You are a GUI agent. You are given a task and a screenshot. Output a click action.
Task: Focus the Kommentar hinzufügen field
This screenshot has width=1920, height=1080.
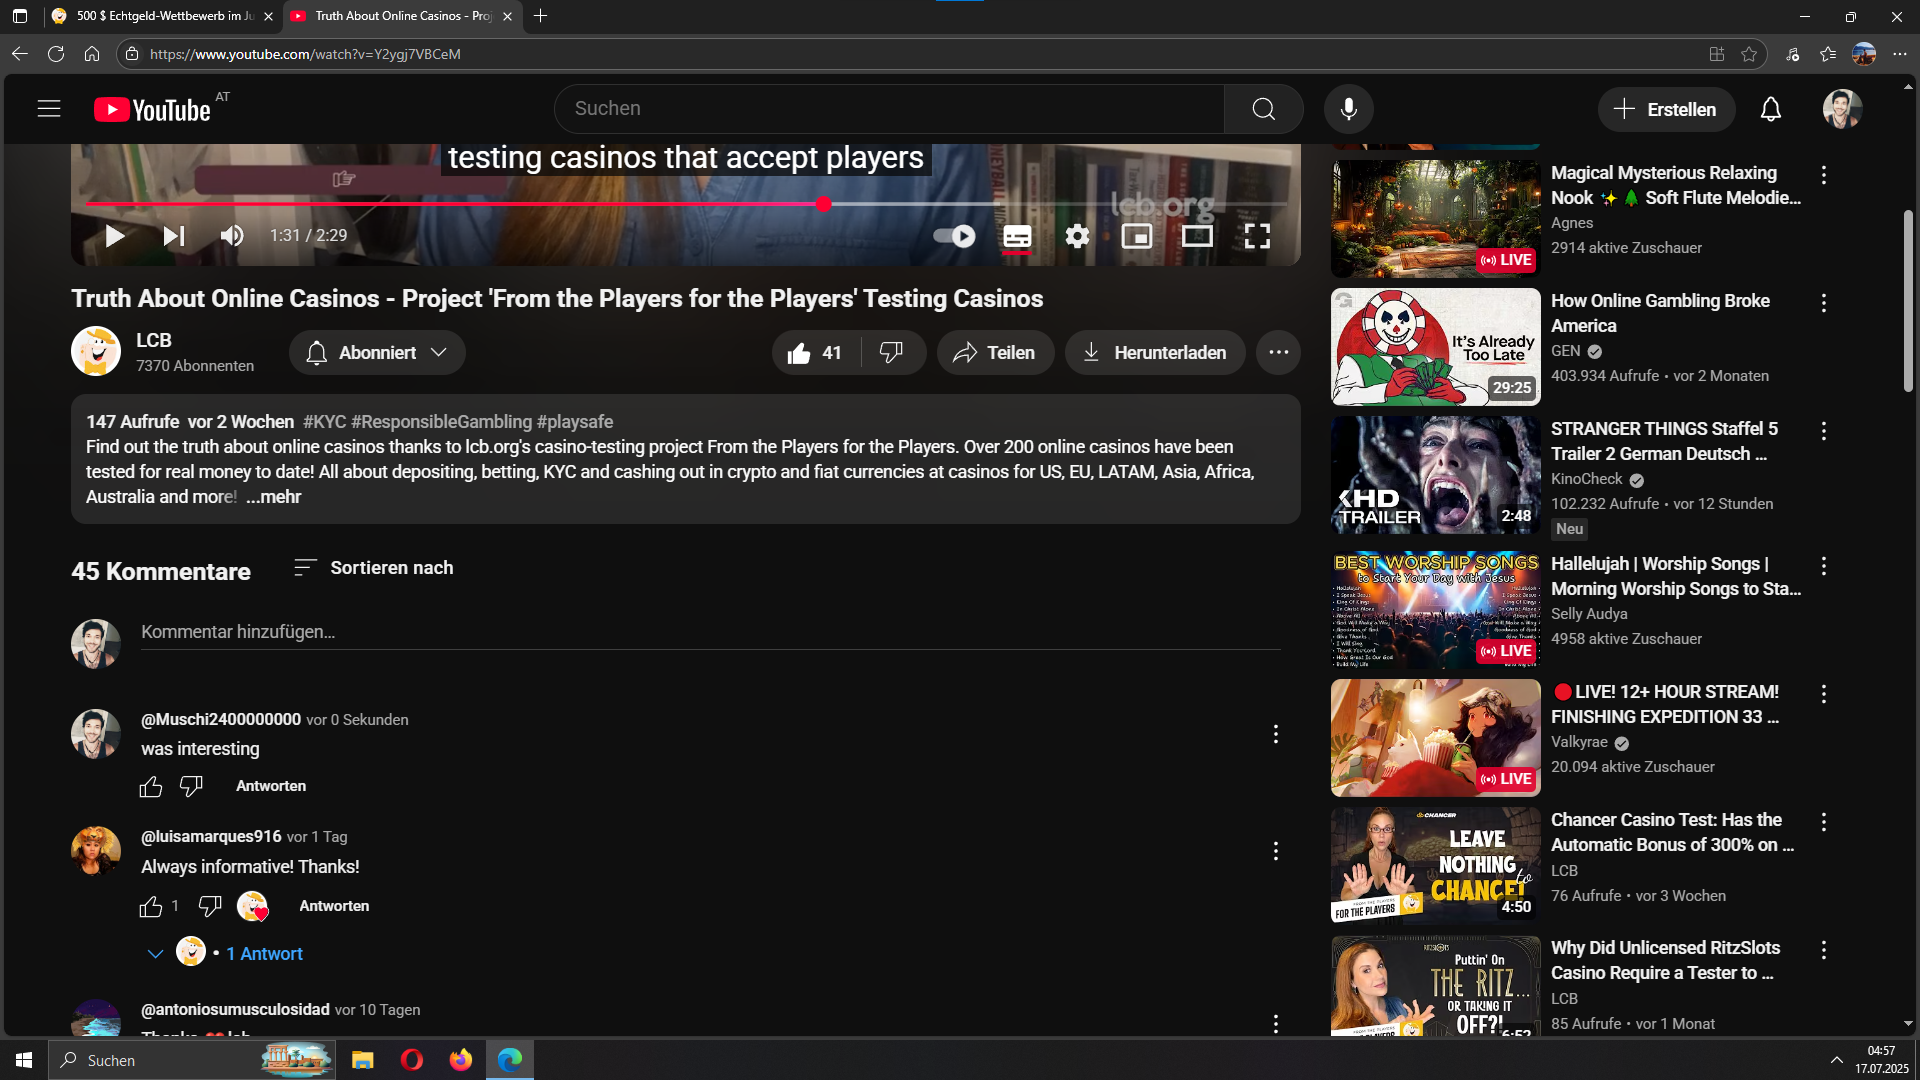tap(710, 632)
